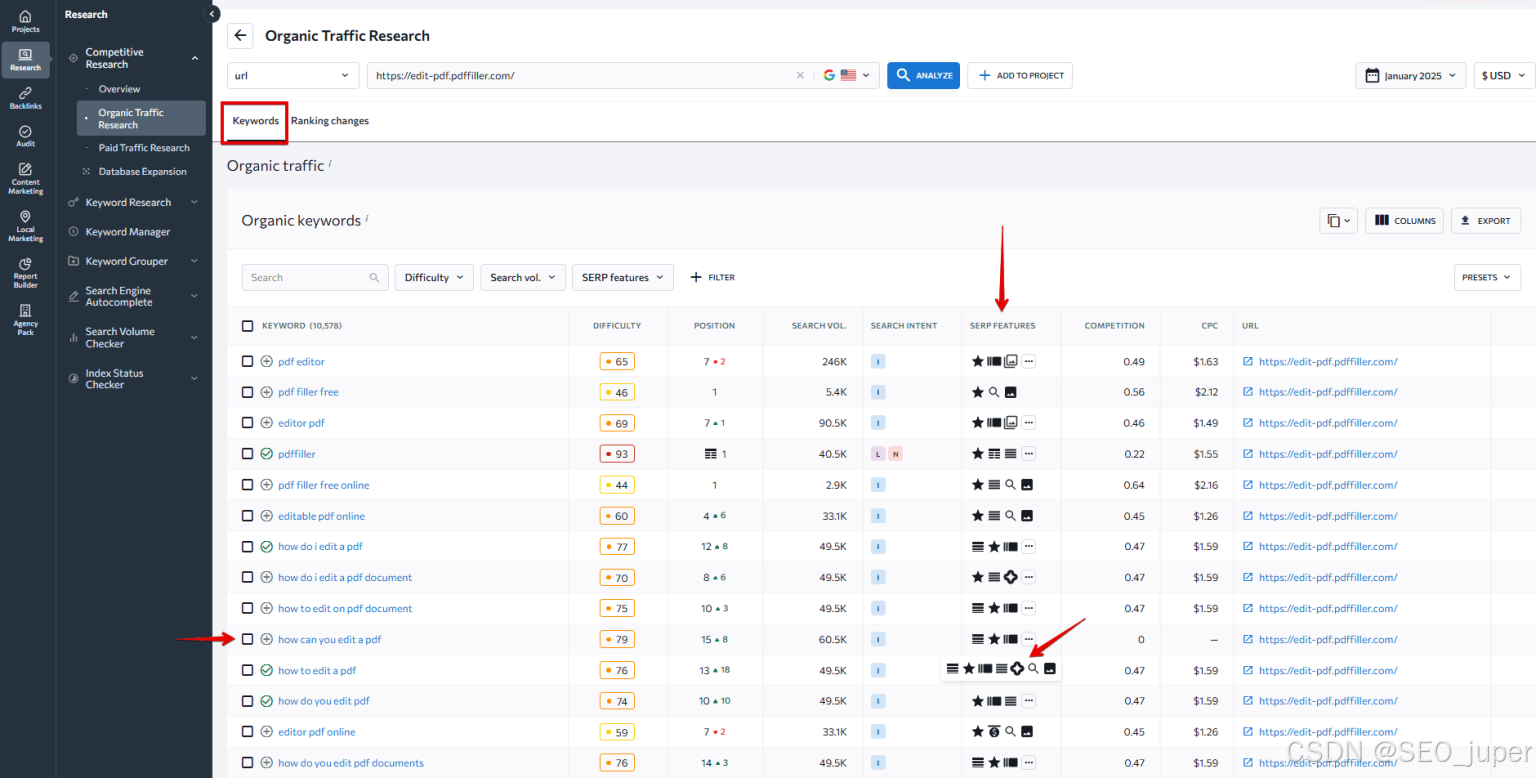Click the star SERP feature icon in pdf filler free row
The width and height of the screenshot is (1536, 778).
coord(978,392)
